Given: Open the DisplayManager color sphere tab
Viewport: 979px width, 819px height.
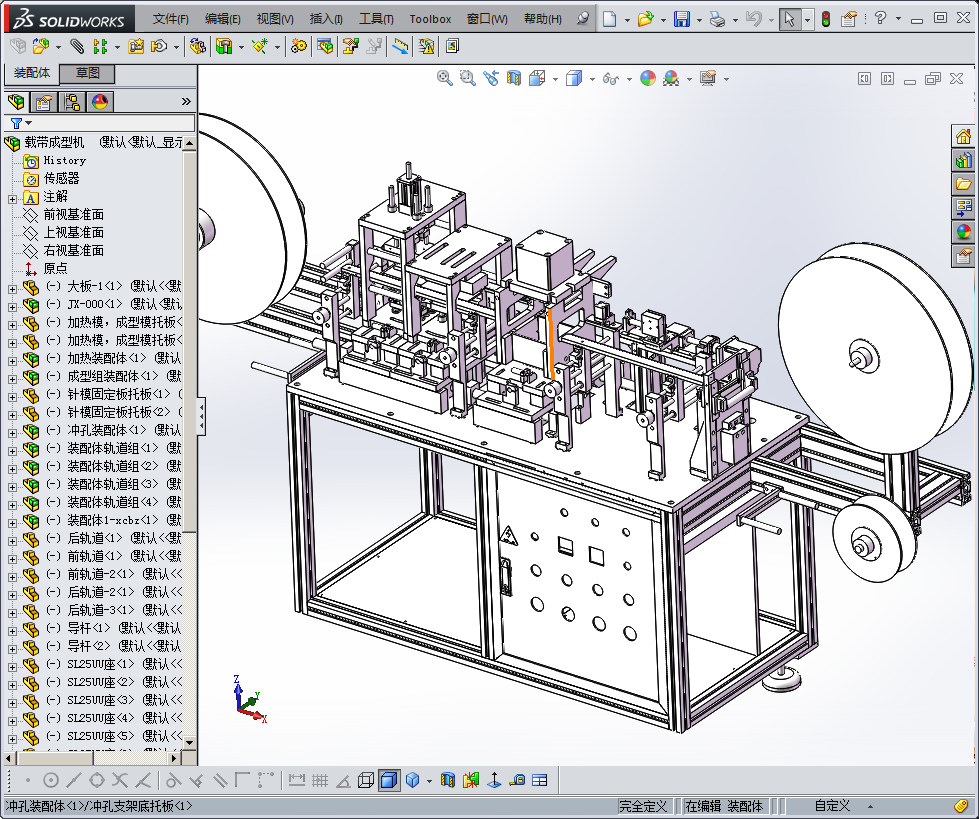Looking at the screenshot, I should 100,102.
